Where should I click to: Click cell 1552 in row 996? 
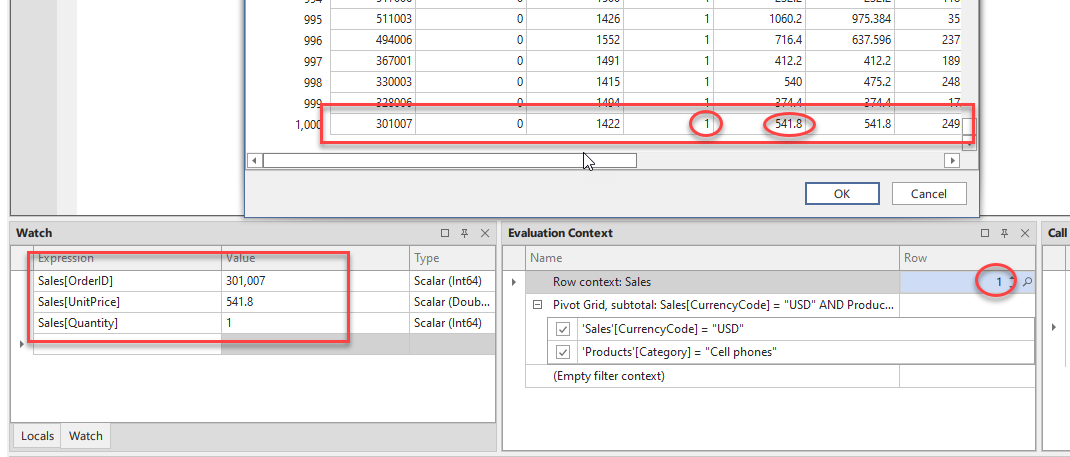575,40
